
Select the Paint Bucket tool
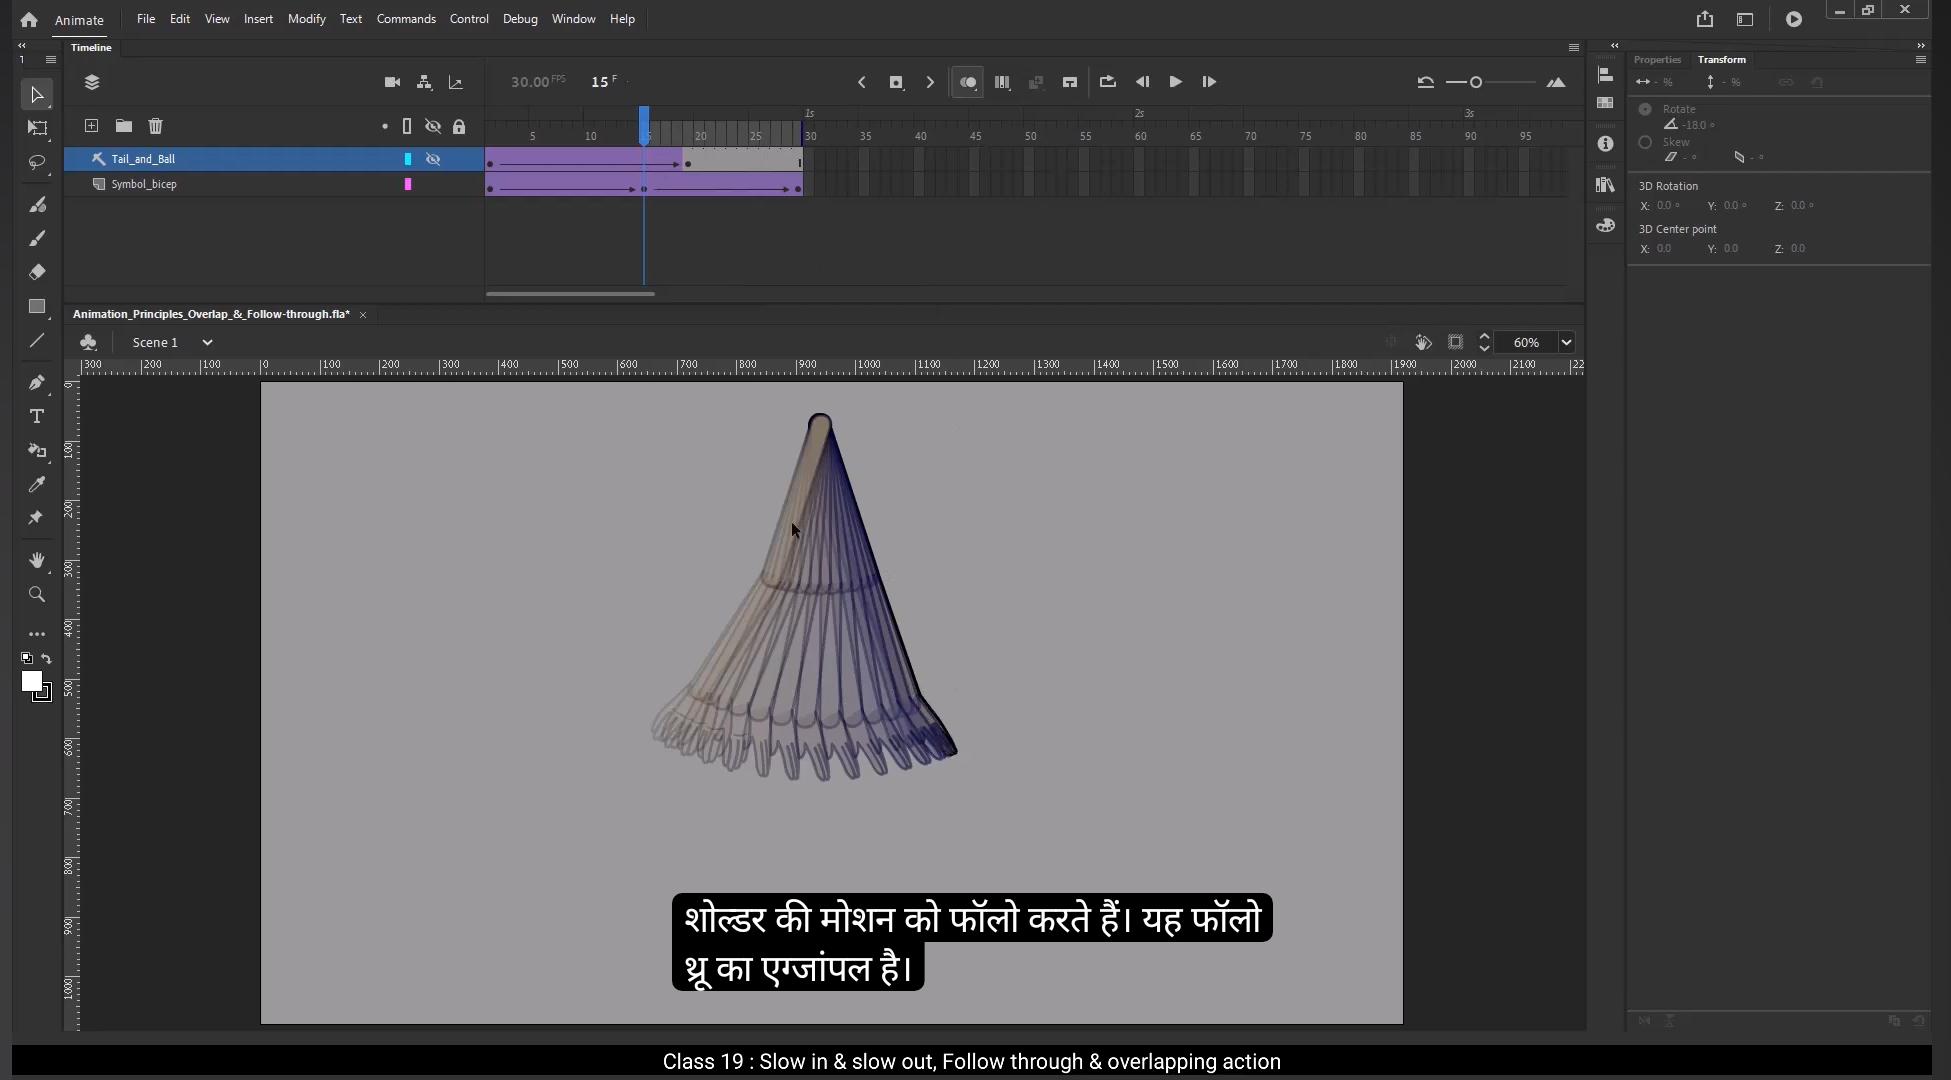pyautogui.click(x=37, y=450)
